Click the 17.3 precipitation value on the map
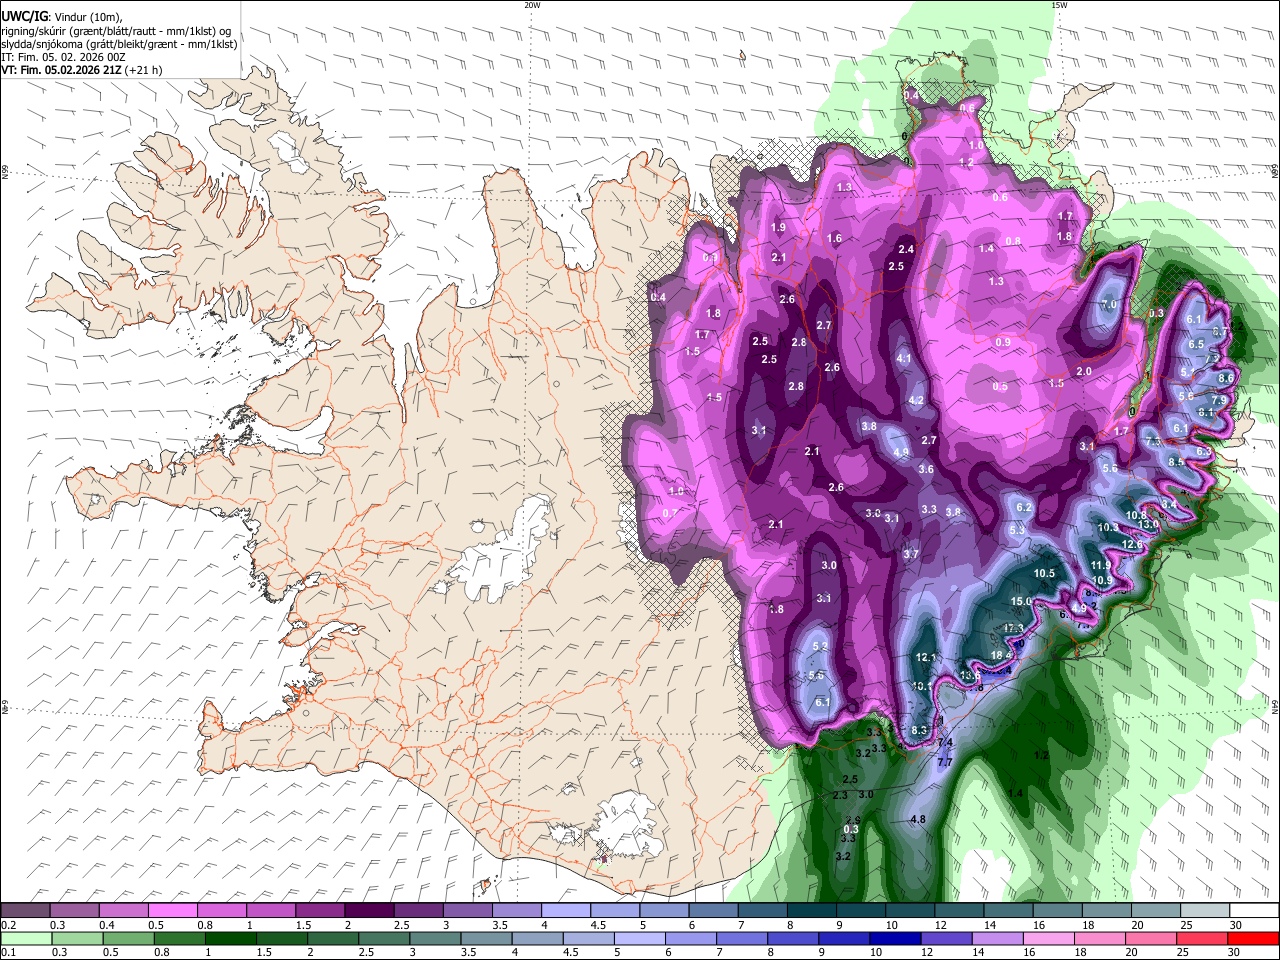This screenshot has width=1280, height=960. tap(1014, 628)
